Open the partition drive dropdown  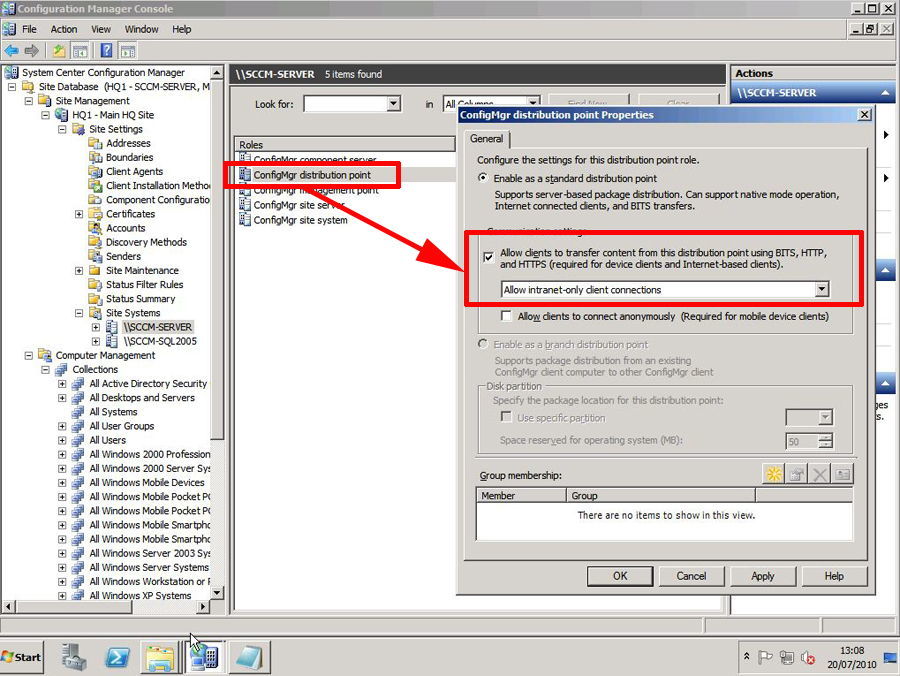click(825, 417)
